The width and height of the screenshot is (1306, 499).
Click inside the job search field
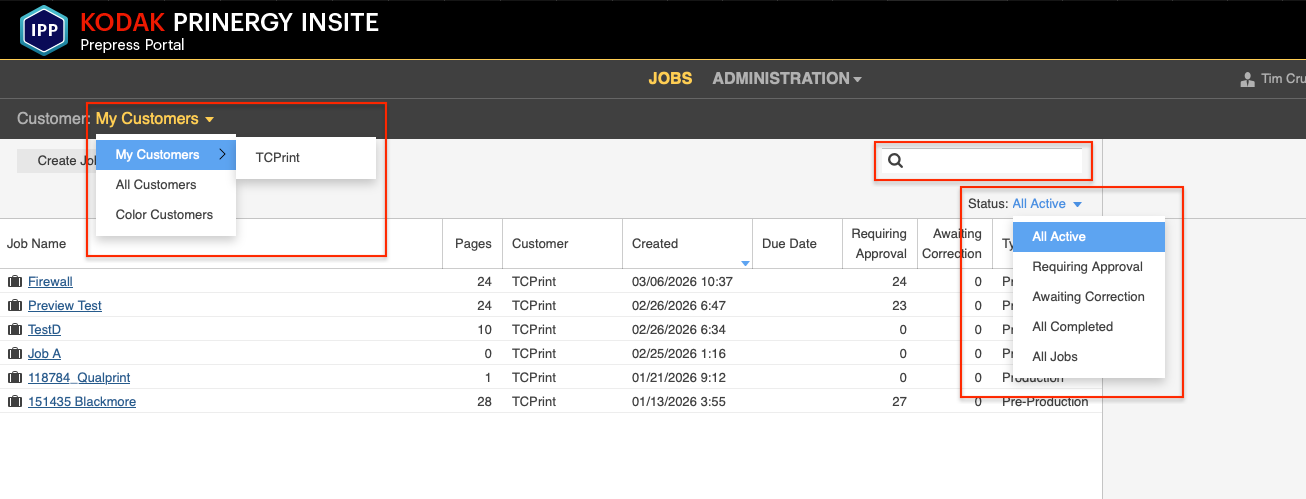pyautogui.click(x=992, y=161)
